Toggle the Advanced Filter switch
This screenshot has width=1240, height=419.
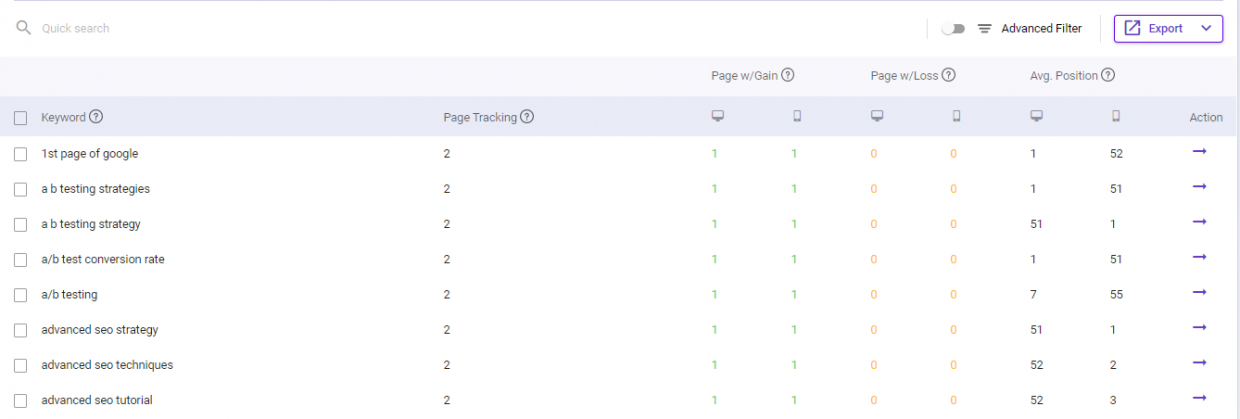[953, 29]
